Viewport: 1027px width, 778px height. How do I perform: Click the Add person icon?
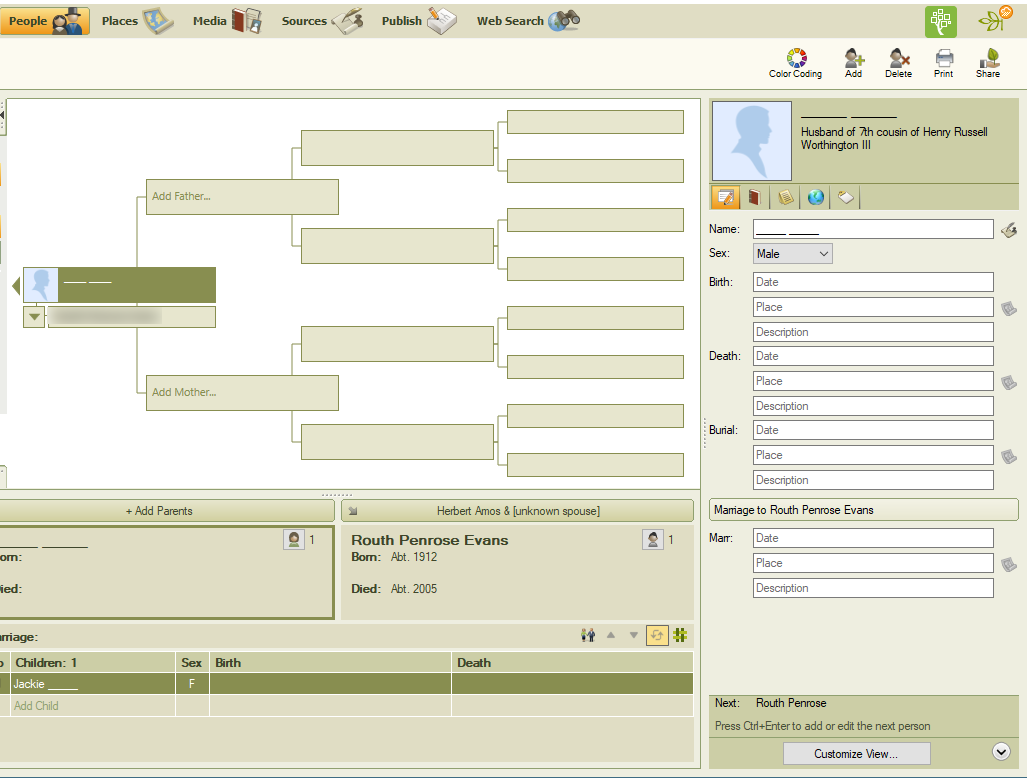(853, 62)
